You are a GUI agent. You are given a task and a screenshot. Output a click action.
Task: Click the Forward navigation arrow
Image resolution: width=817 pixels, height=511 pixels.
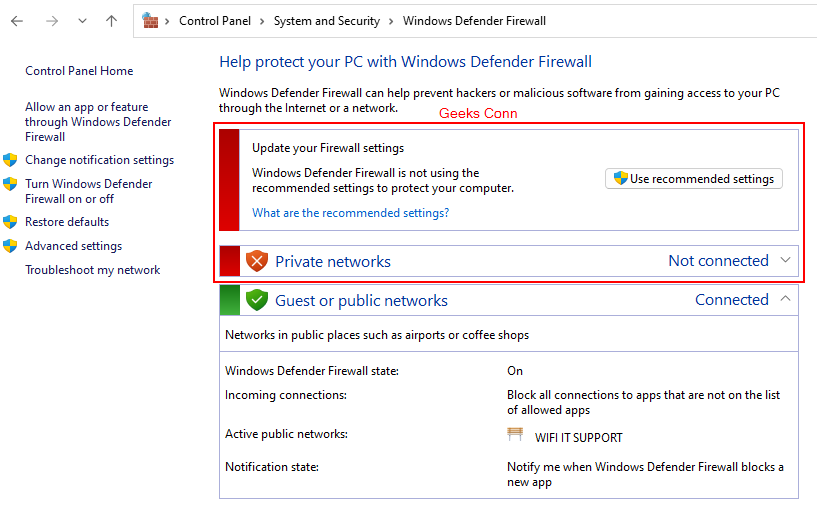click(51, 21)
